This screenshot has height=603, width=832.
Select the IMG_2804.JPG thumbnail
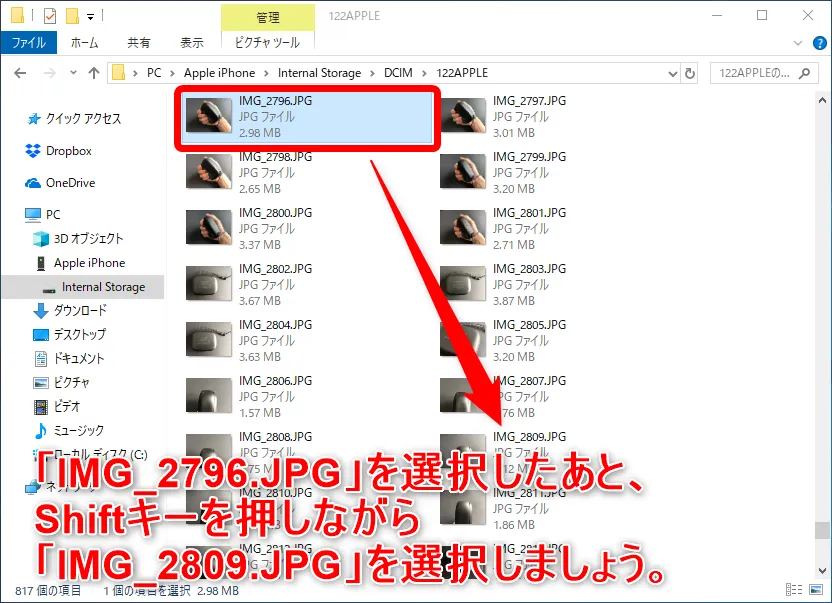tap(209, 339)
